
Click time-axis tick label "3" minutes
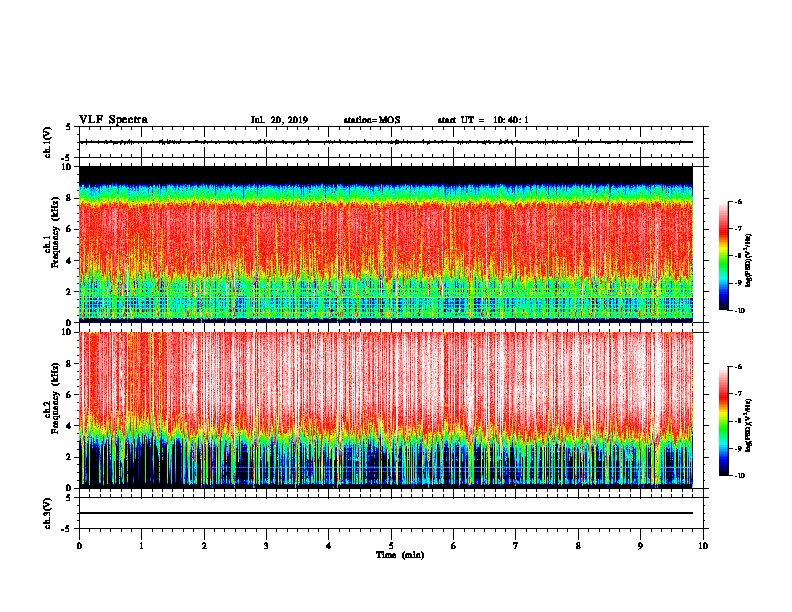tap(266, 545)
